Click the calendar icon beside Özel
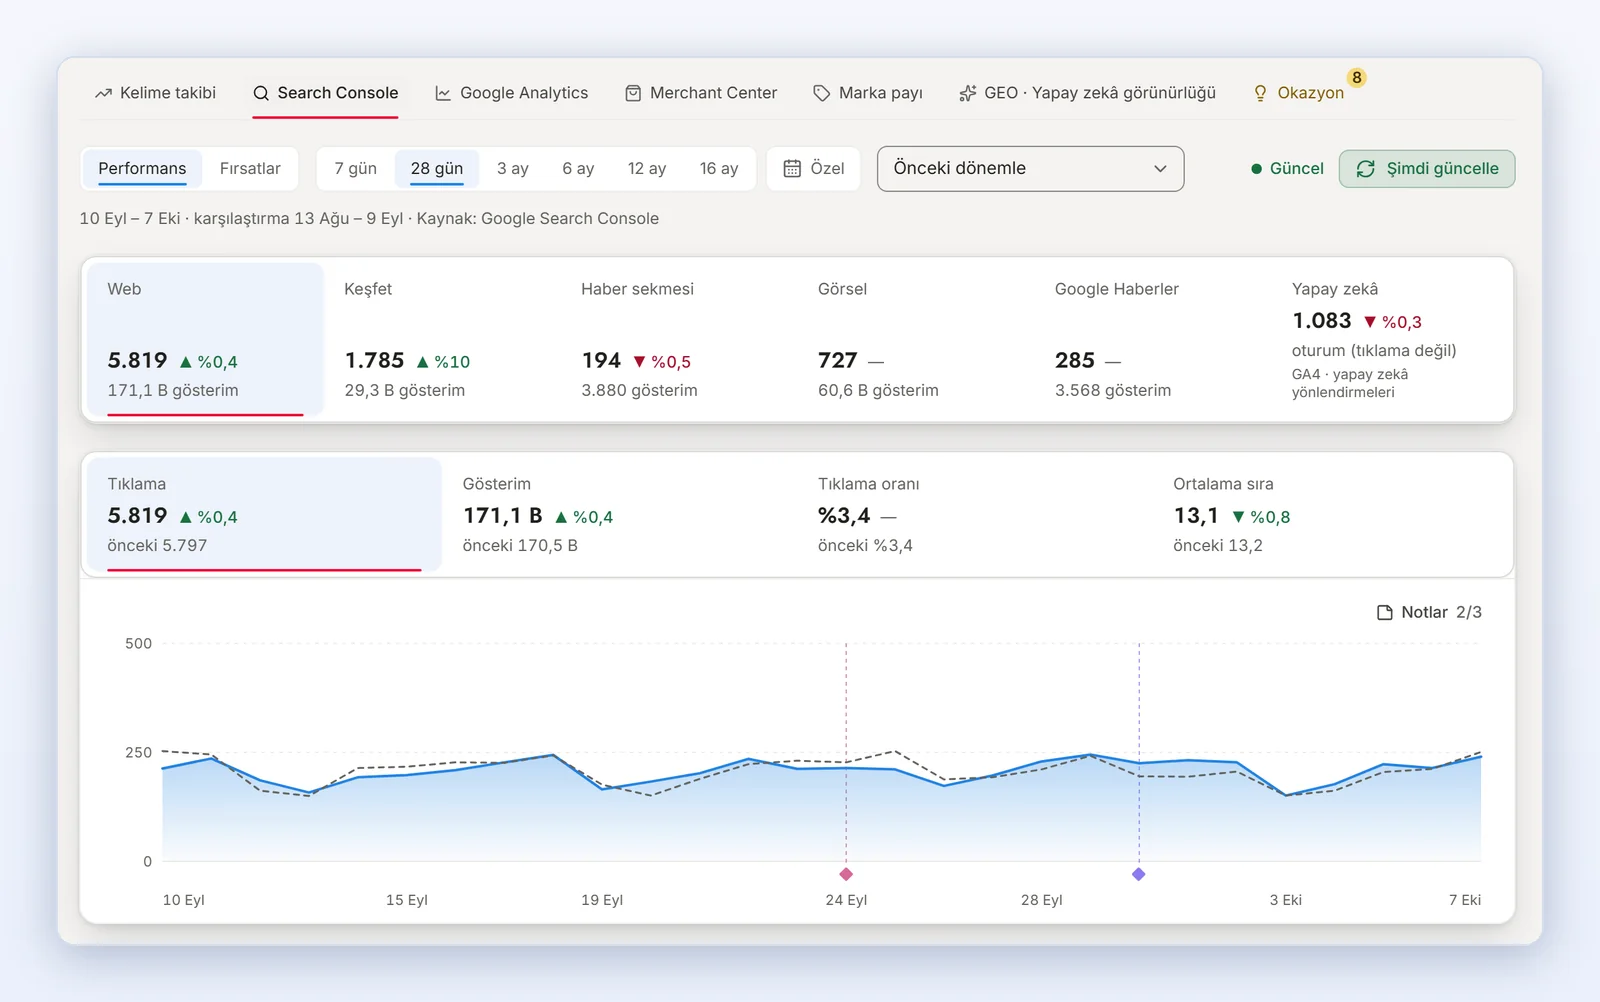The width and height of the screenshot is (1600, 1002). pos(792,169)
